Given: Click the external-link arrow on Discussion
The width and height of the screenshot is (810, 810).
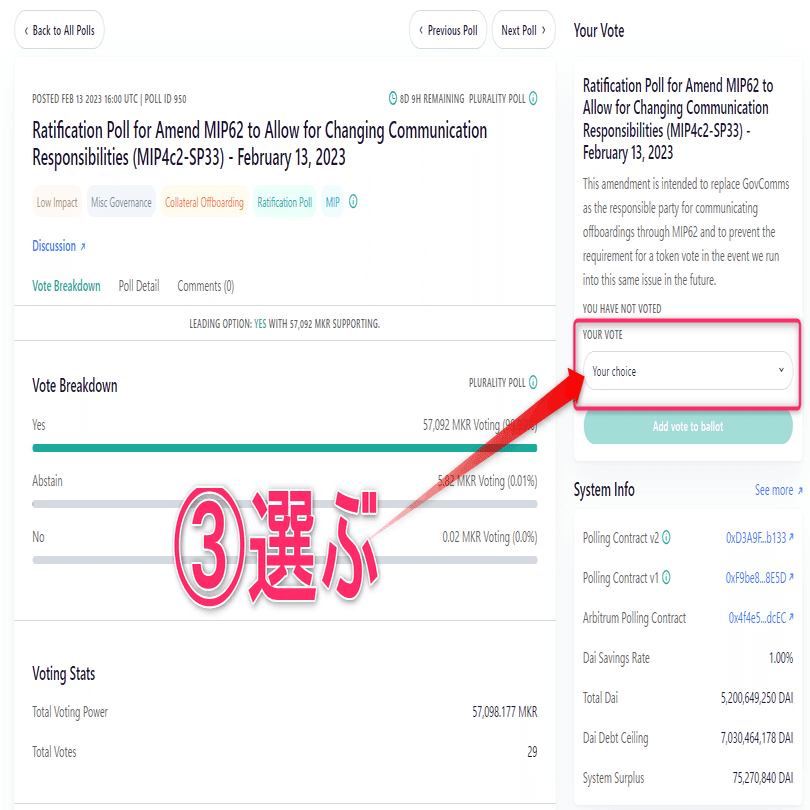Looking at the screenshot, I should (82, 245).
